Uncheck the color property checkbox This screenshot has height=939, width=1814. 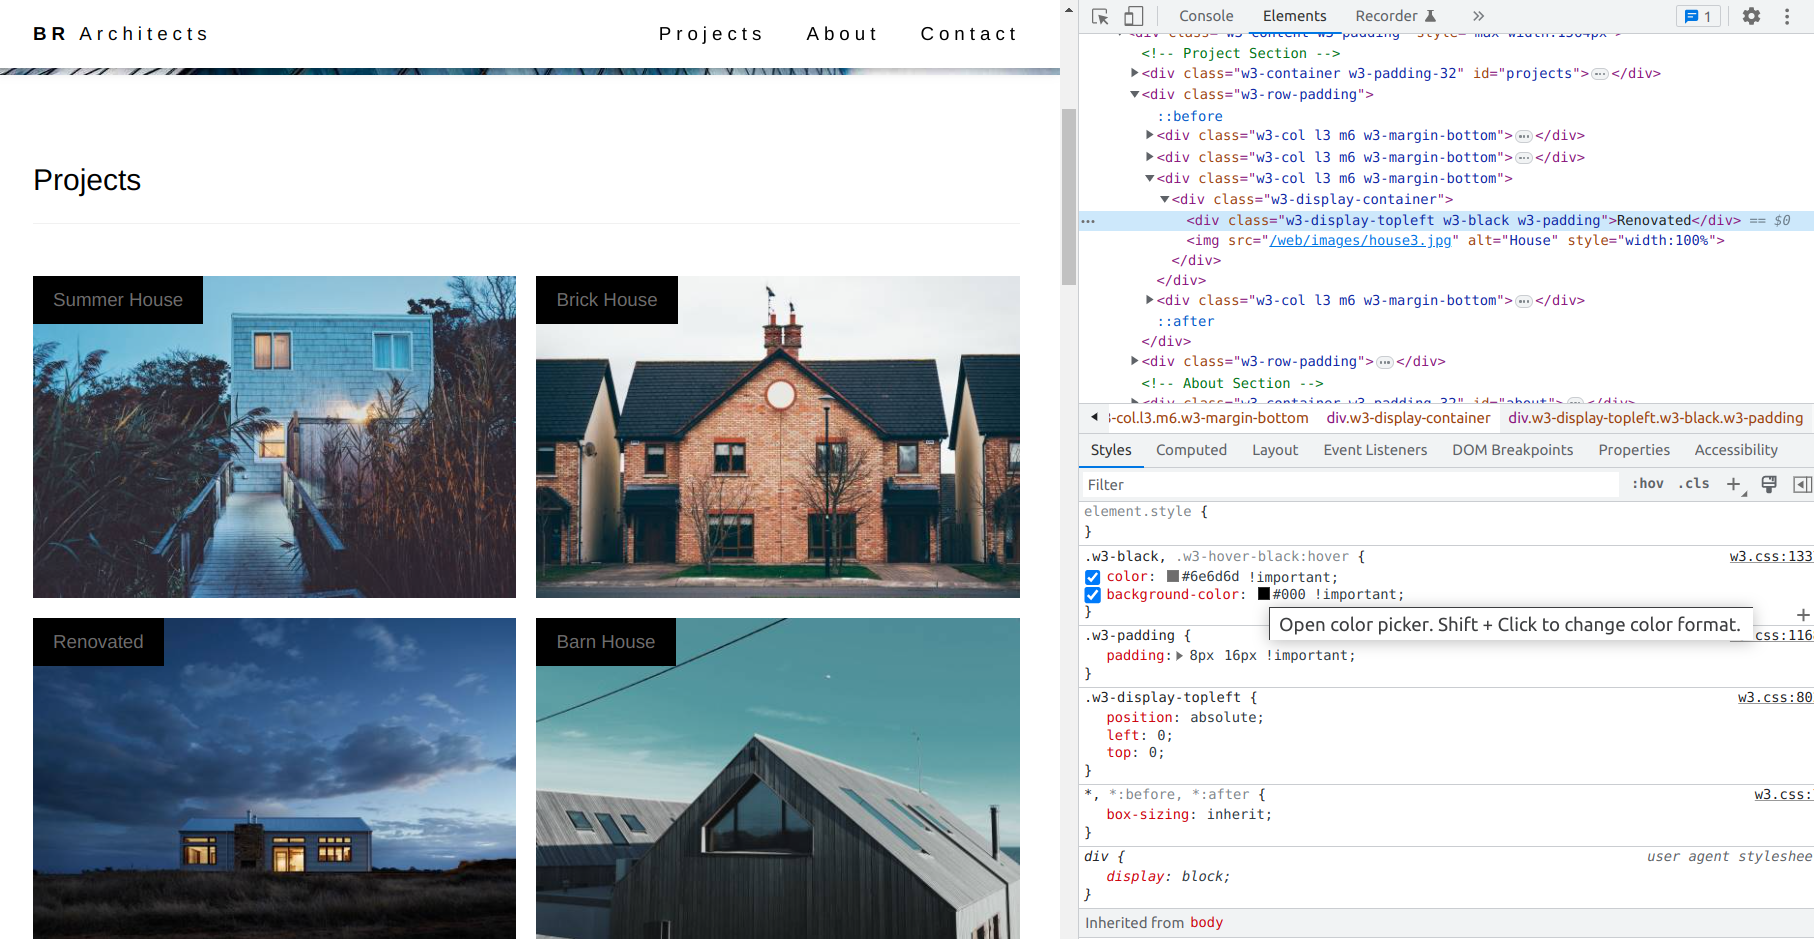[1092, 577]
